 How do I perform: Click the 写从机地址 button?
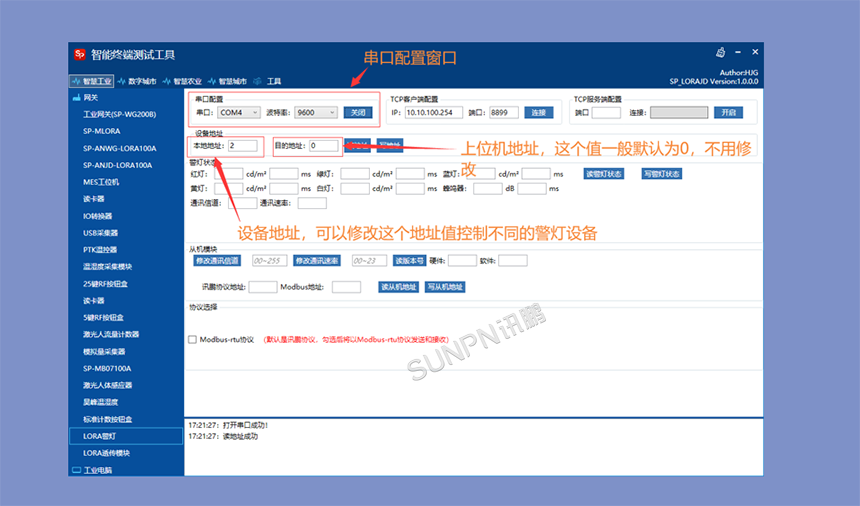point(445,287)
